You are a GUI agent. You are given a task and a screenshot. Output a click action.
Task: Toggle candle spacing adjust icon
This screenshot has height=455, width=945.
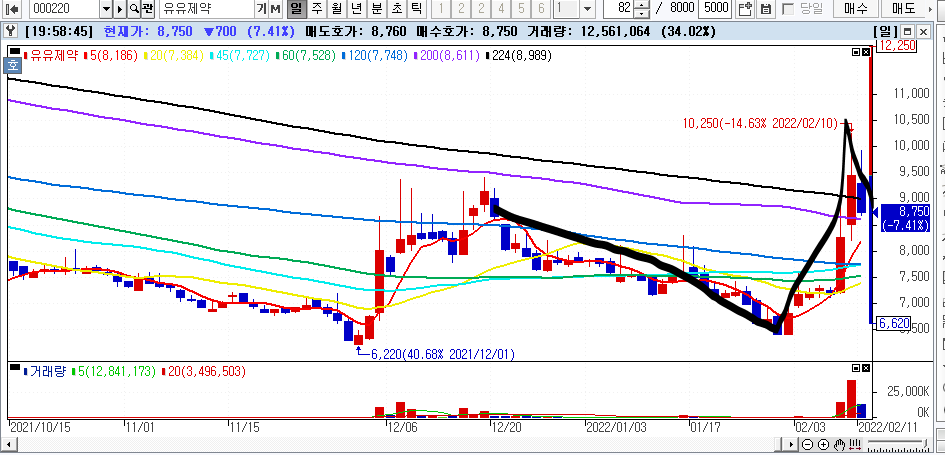point(853,445)
